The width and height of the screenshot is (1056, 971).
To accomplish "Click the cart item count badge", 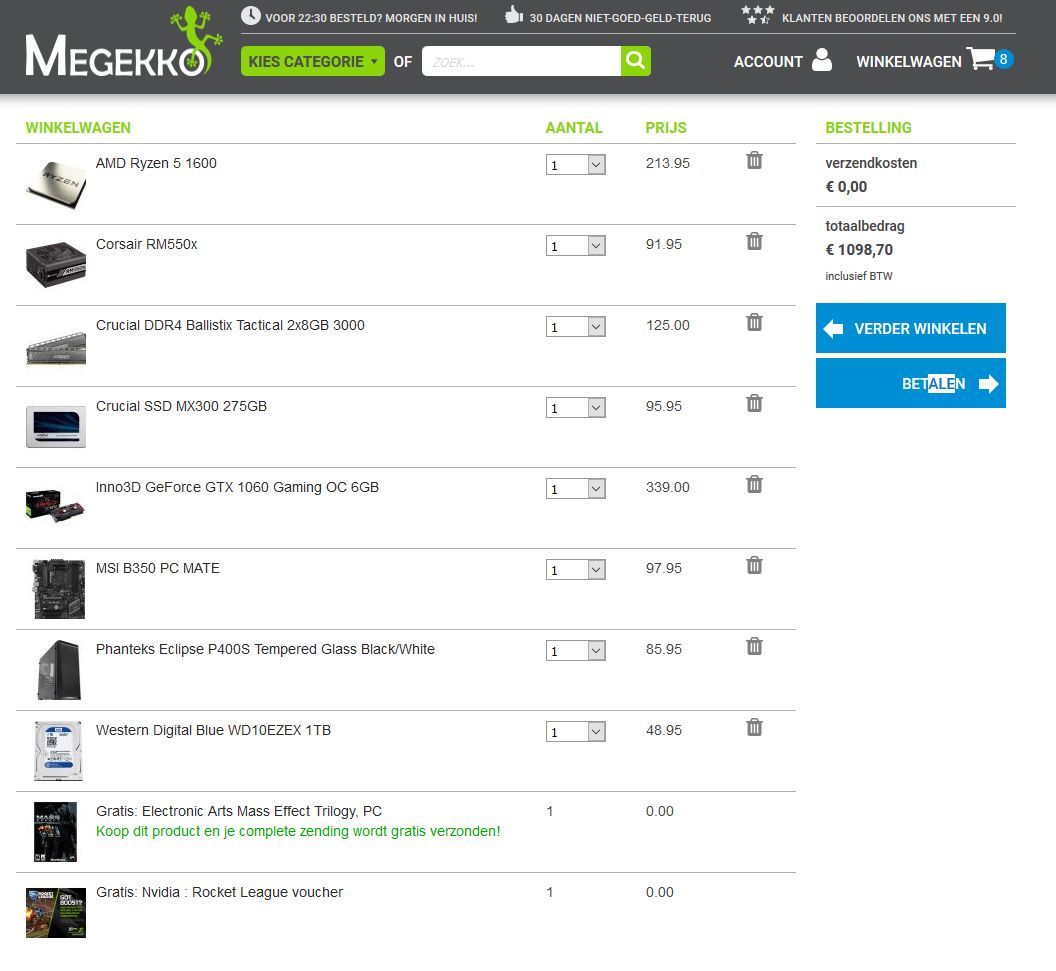I will point(1003,59).
